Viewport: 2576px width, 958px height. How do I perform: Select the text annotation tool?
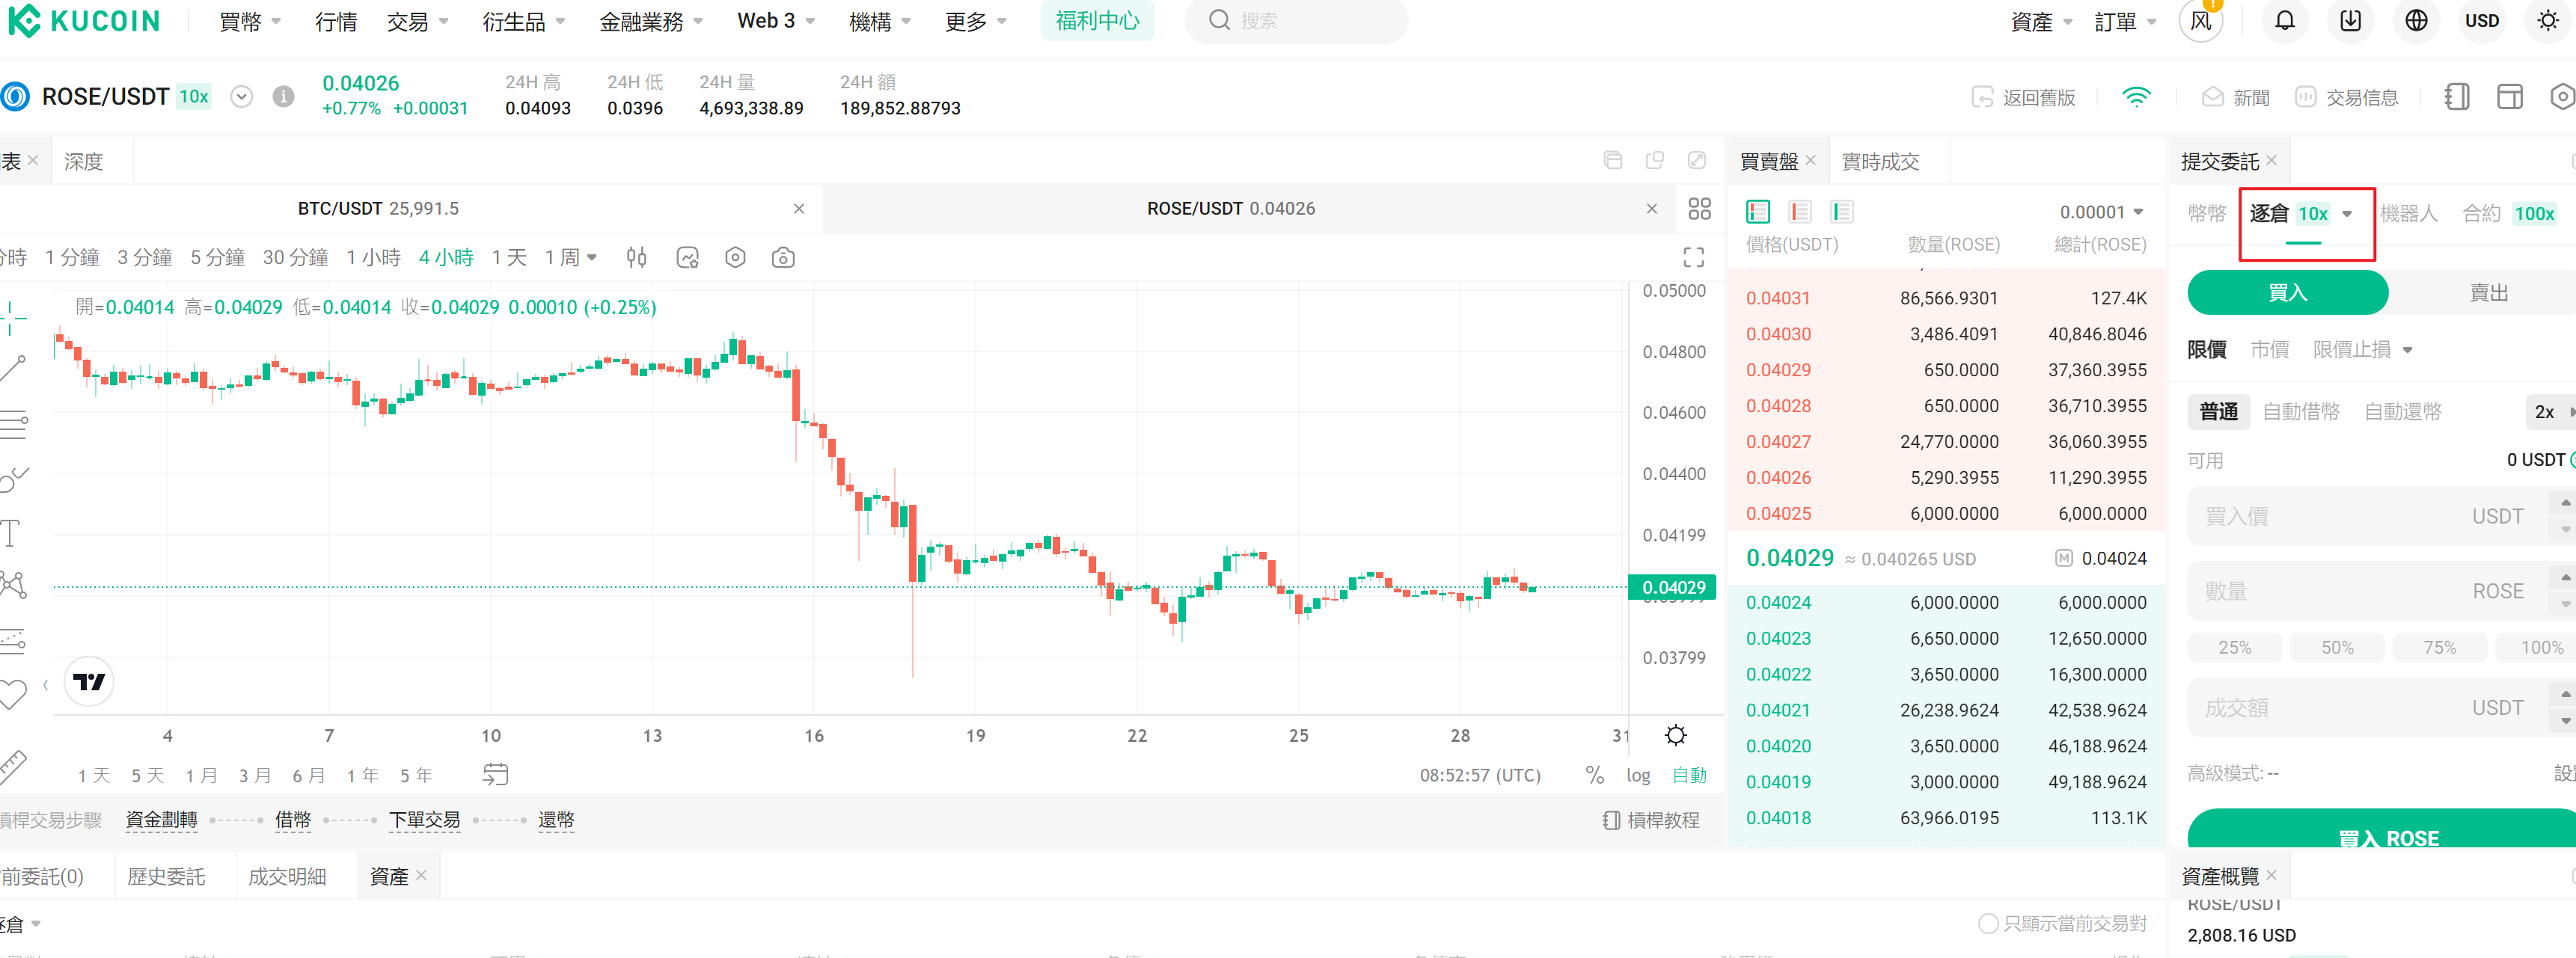coord(10,533)
